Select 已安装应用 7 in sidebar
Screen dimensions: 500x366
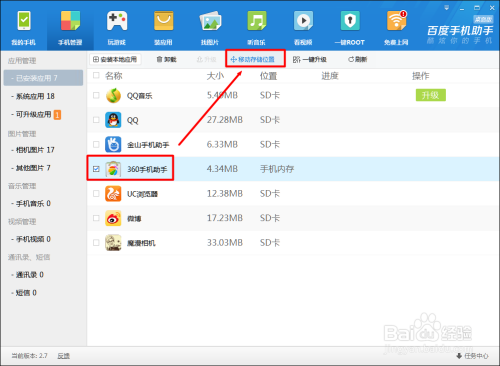click(x=43, y=78)
